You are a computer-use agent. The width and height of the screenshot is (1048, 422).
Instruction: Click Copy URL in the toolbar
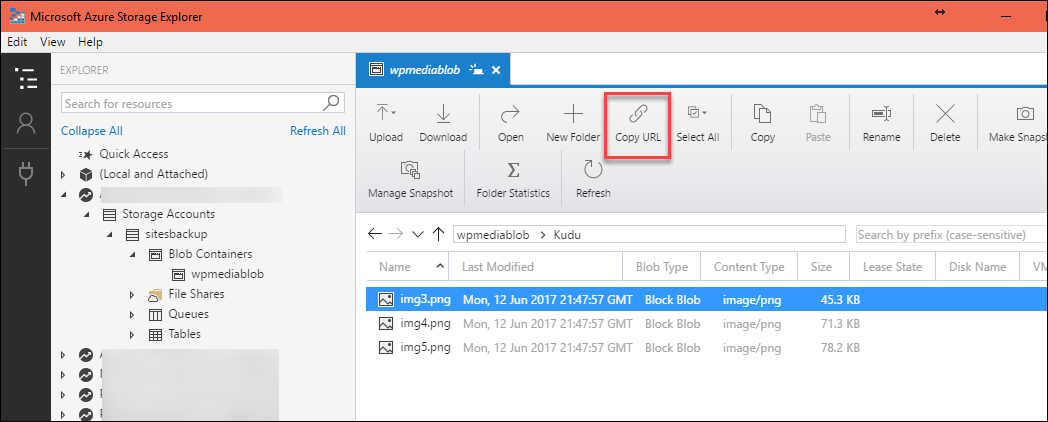pos(638,123)
